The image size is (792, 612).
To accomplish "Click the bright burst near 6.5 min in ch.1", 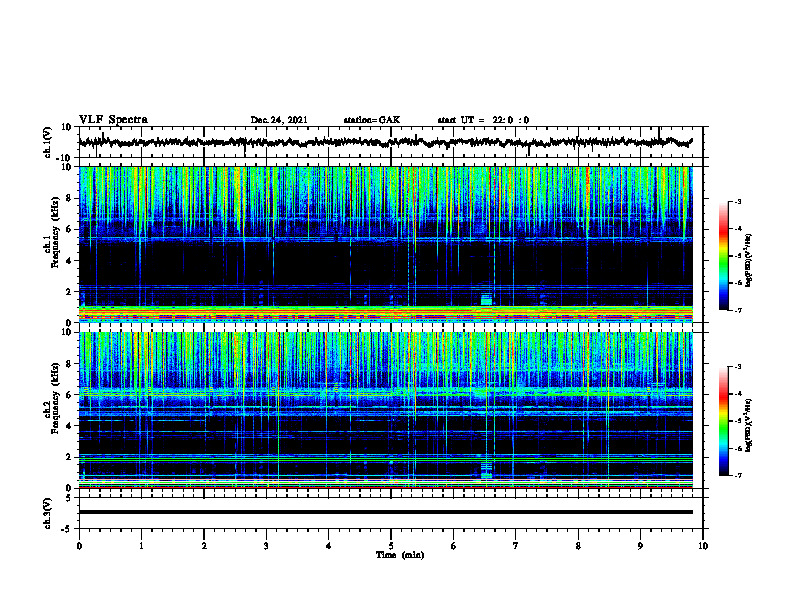I will coord(486,299).
